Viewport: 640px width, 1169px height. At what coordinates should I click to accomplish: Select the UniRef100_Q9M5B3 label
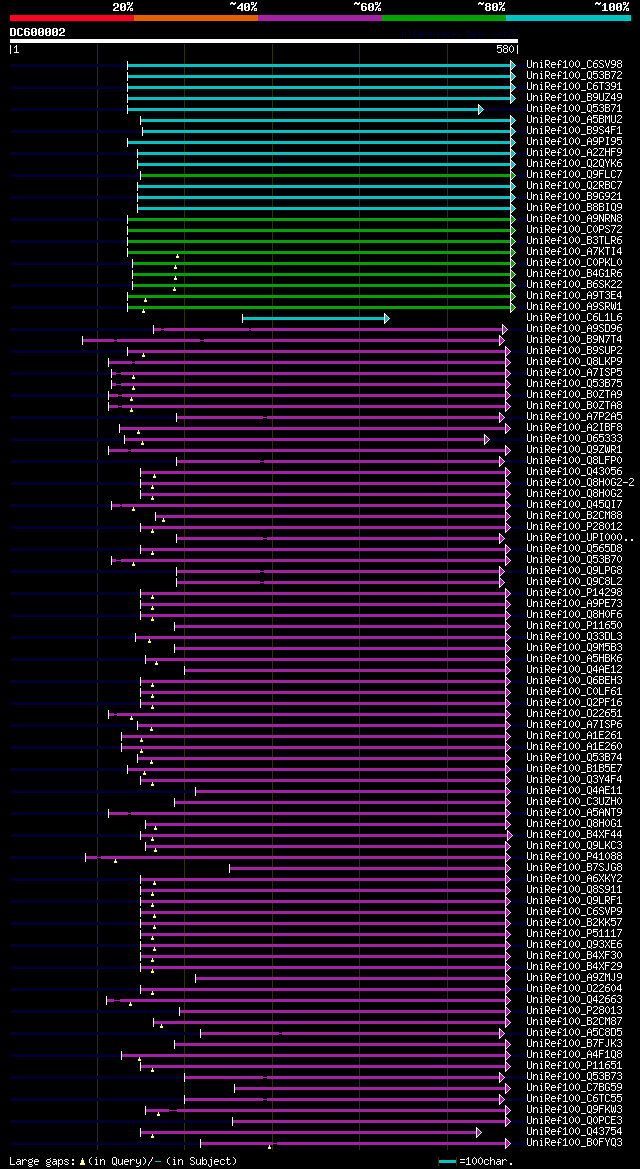(574, 647)
